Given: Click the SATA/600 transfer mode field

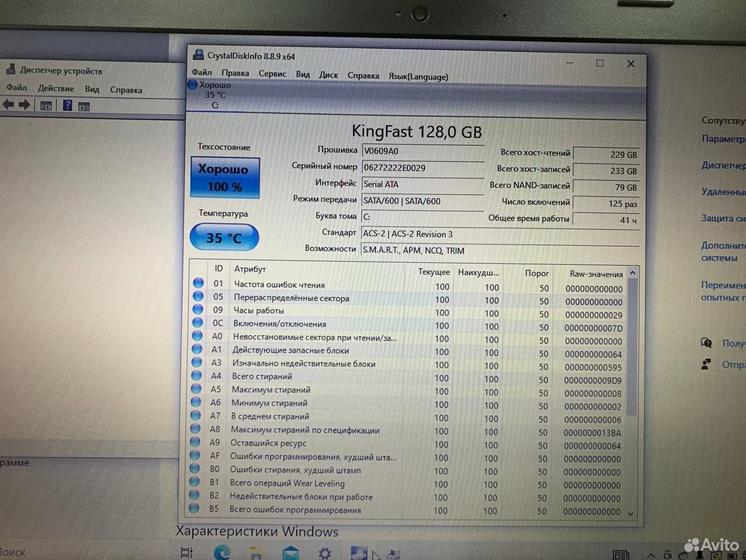Looking at the screenshot, I should [x=422, y=201].
